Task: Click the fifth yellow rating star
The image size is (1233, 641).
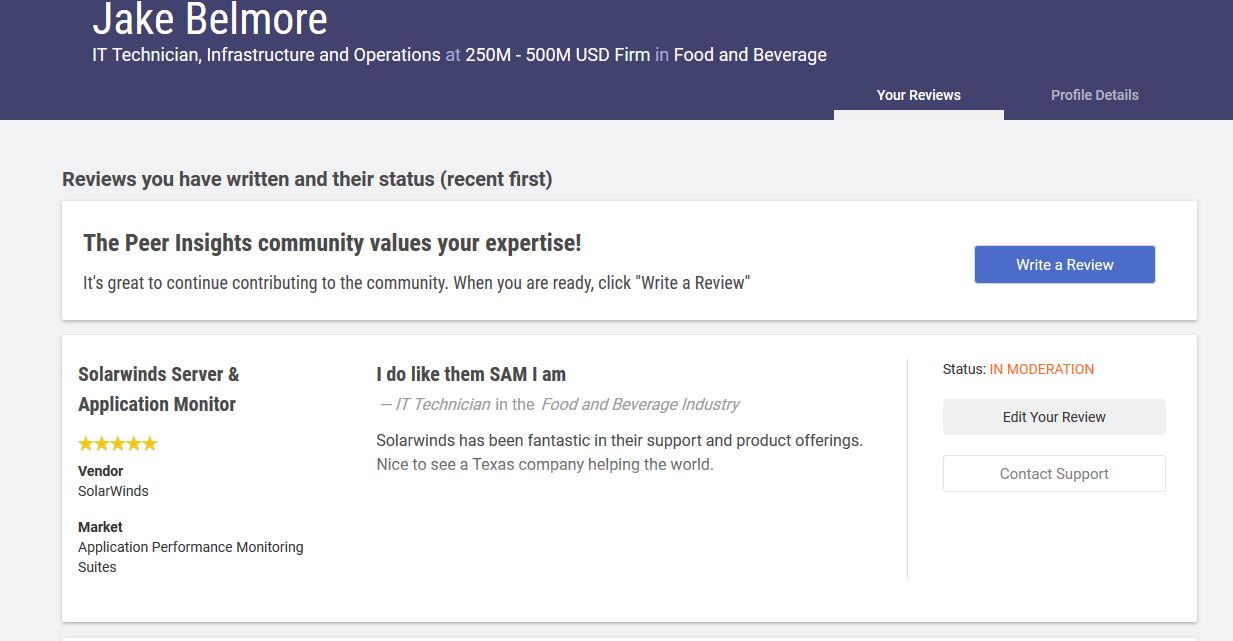Action: pyautogui.click(x=150, y=444)
